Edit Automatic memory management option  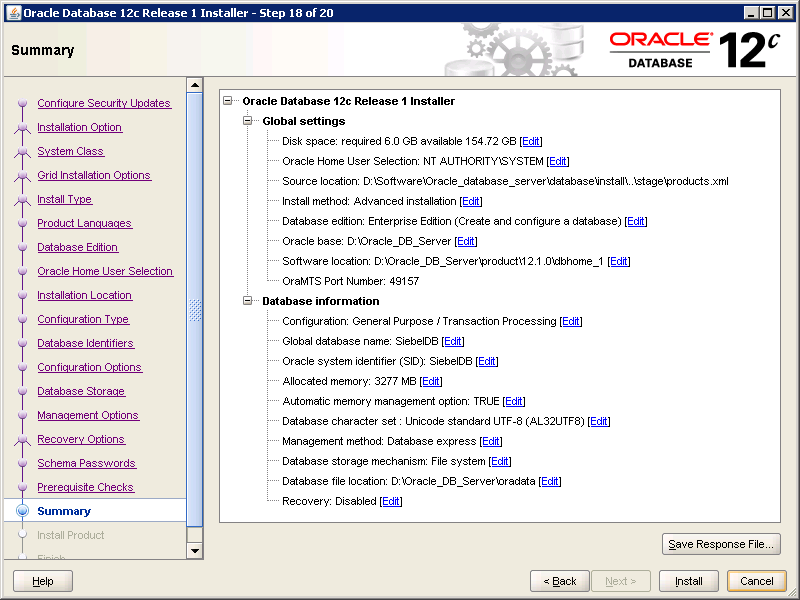click(514, 402)
